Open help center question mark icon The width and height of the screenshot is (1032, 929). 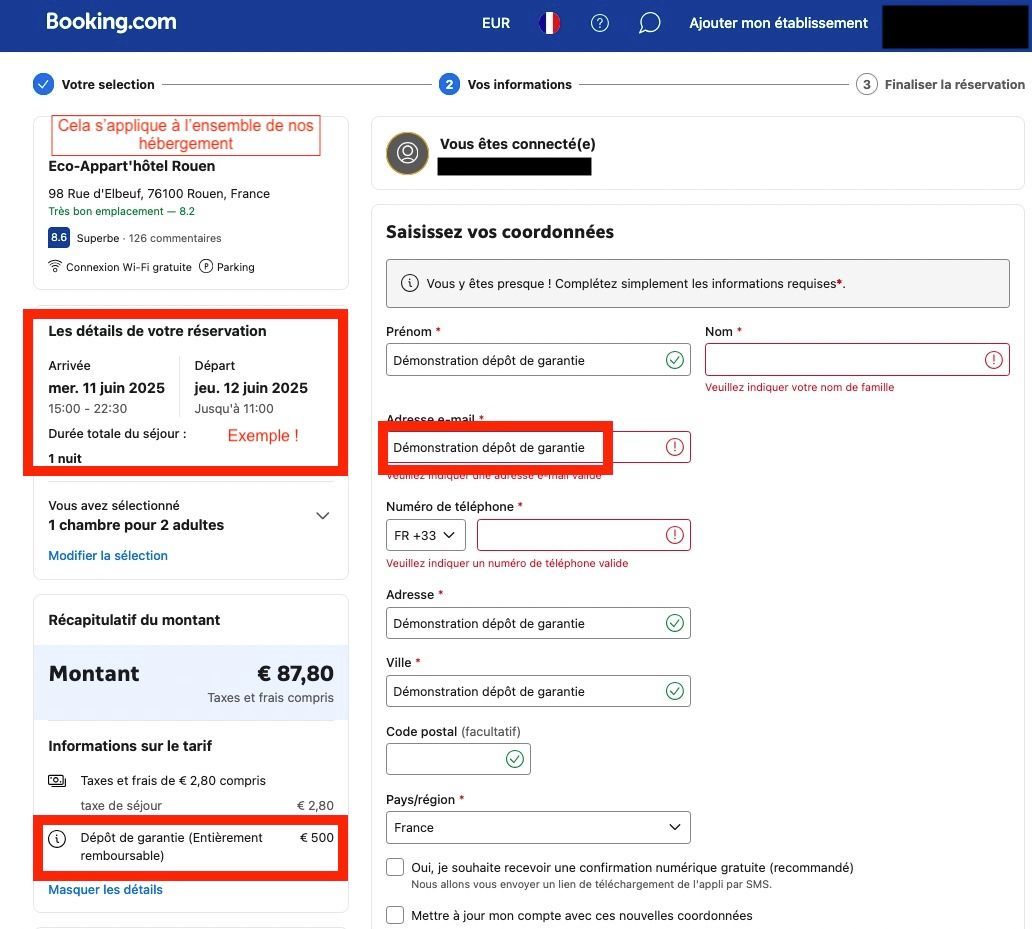tap(600, 23)
